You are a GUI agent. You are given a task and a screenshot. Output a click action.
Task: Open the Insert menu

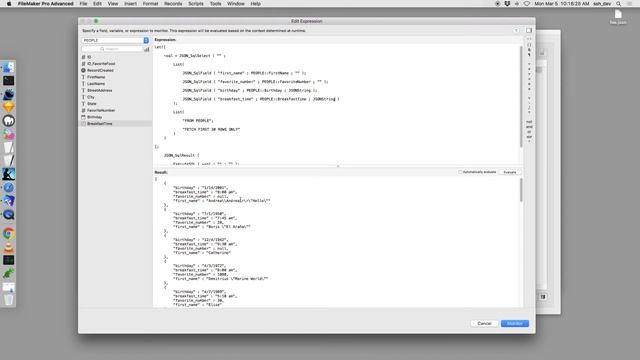pyautogui.click(x=131, y=4)
